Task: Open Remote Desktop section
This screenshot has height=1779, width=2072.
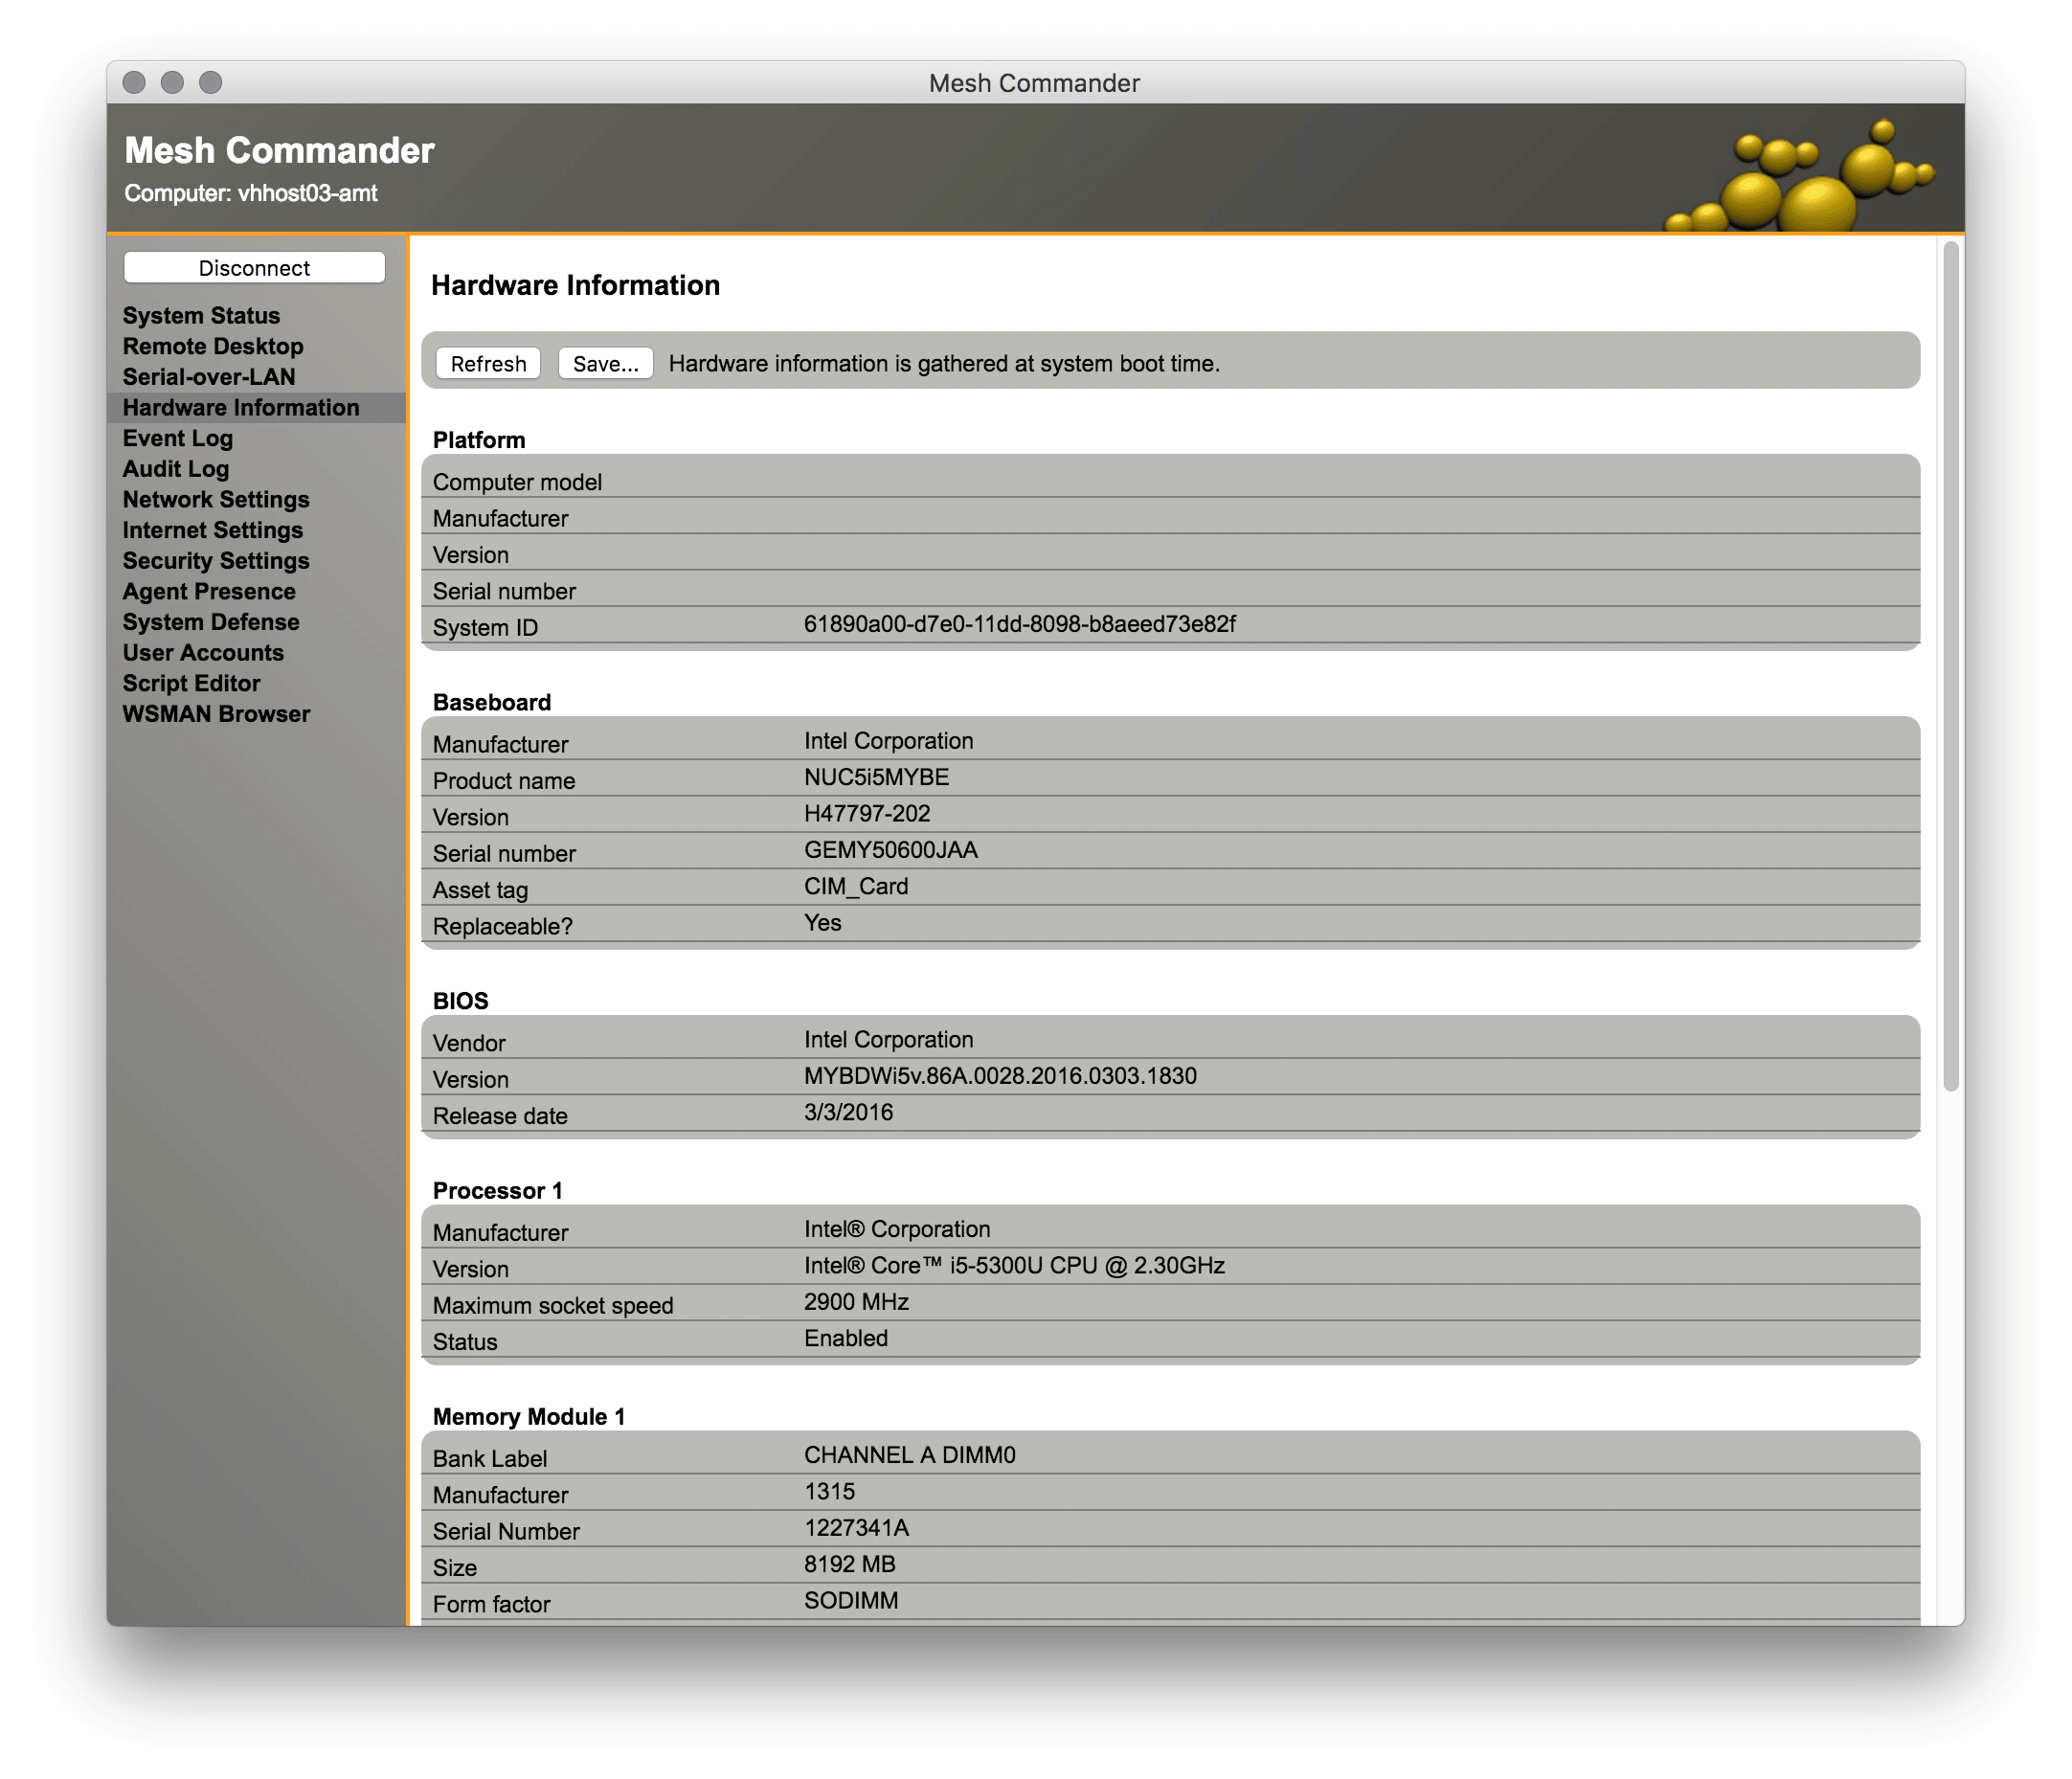Action: click(x=213, y=346)
